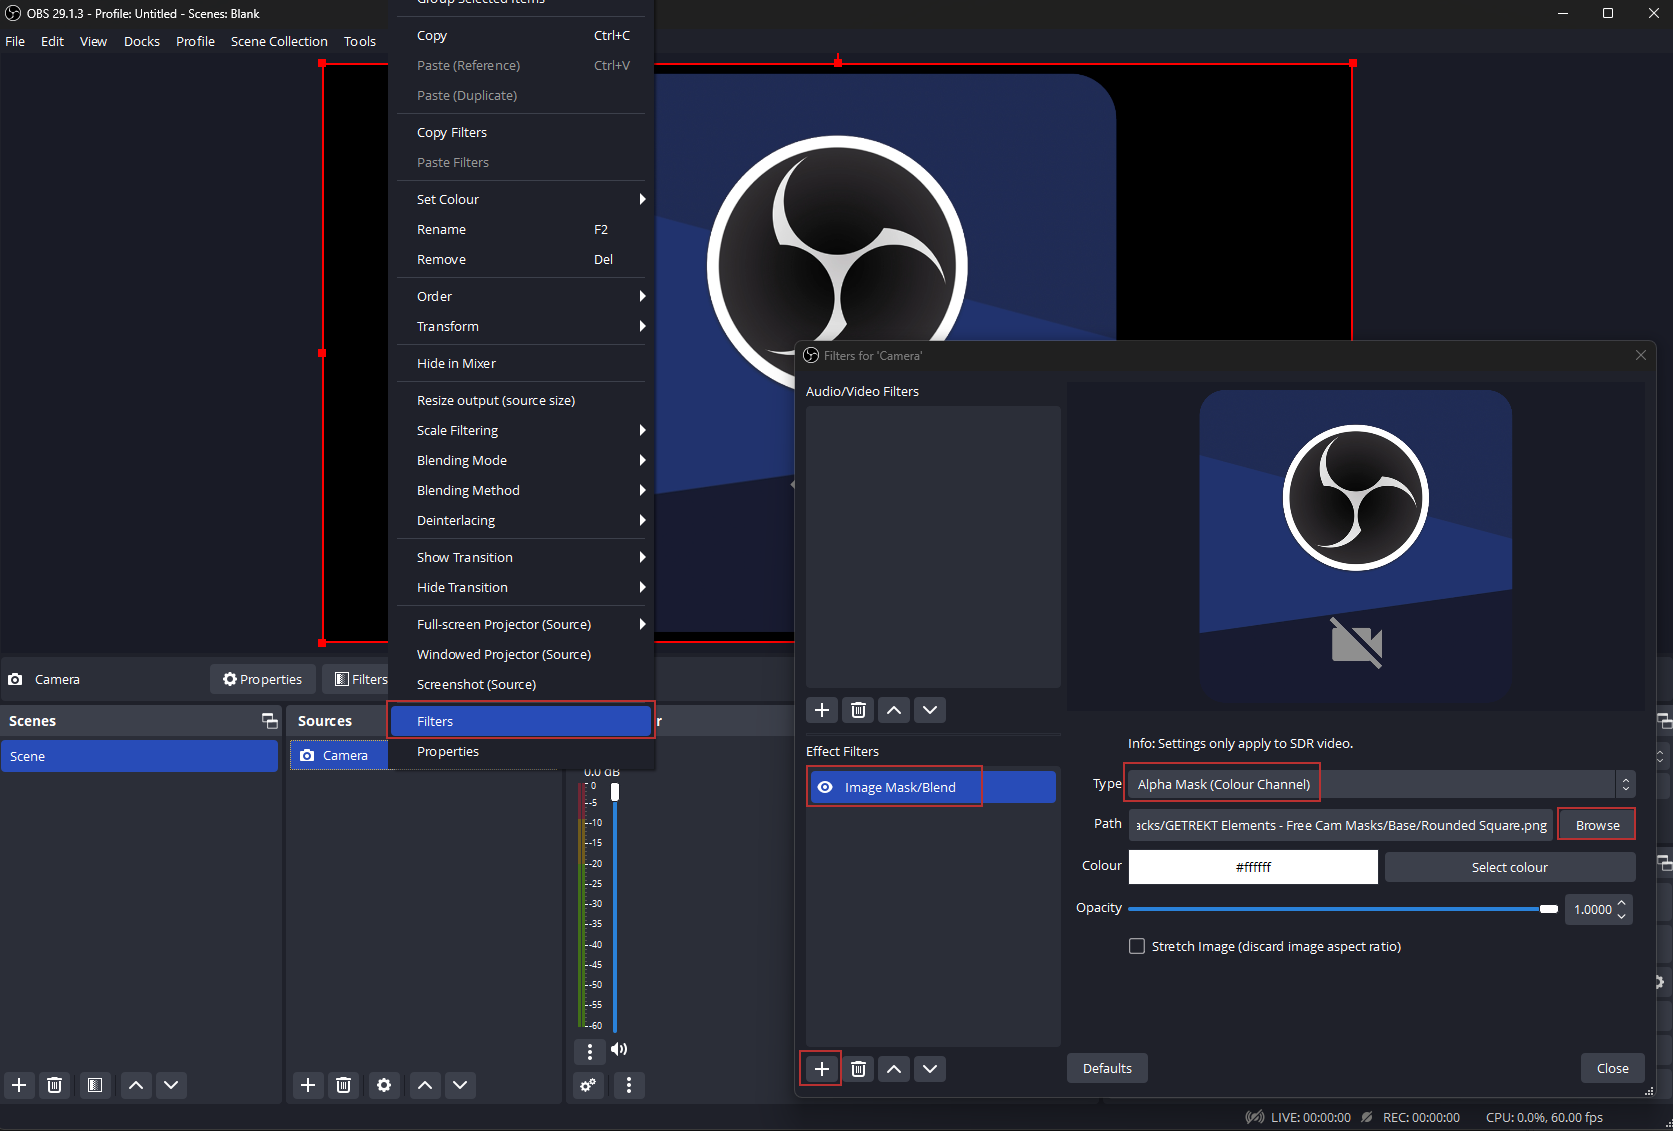Expand Transform submenu

[523, 326]
